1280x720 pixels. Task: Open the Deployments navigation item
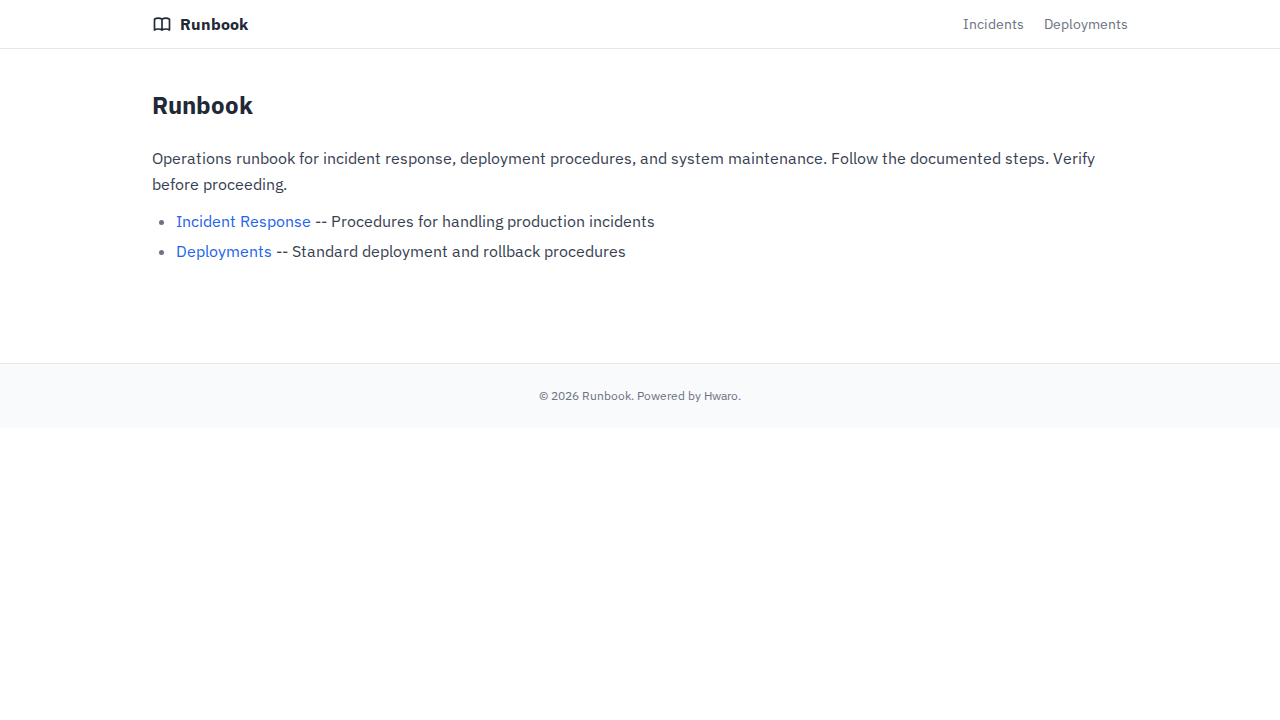pyautogui.click(x=1085, y=24)
